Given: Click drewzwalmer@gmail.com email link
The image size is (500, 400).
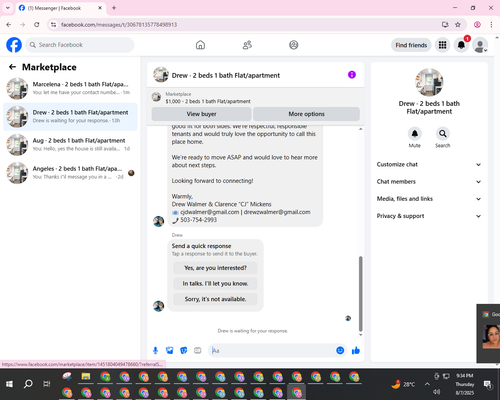Looking at the screenshot, I should click(277, 212).
